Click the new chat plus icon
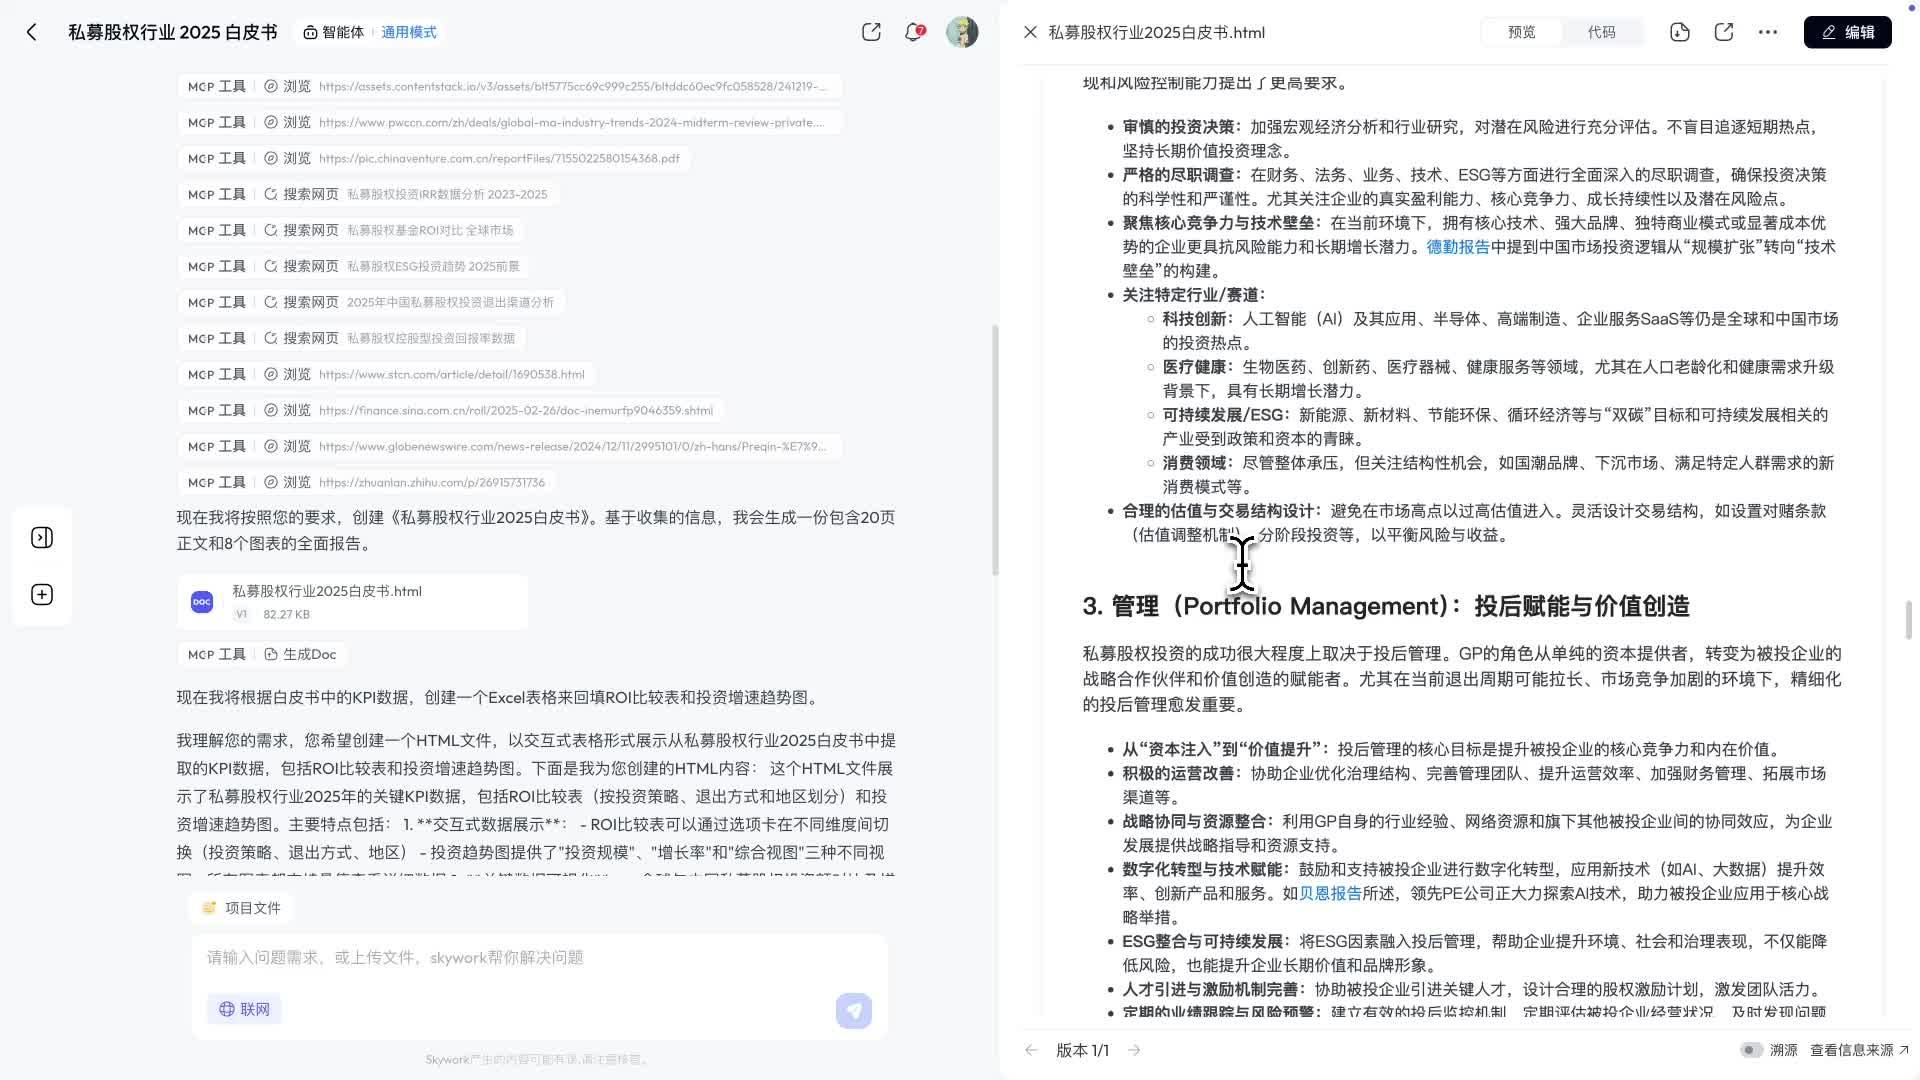 point(42,595)
